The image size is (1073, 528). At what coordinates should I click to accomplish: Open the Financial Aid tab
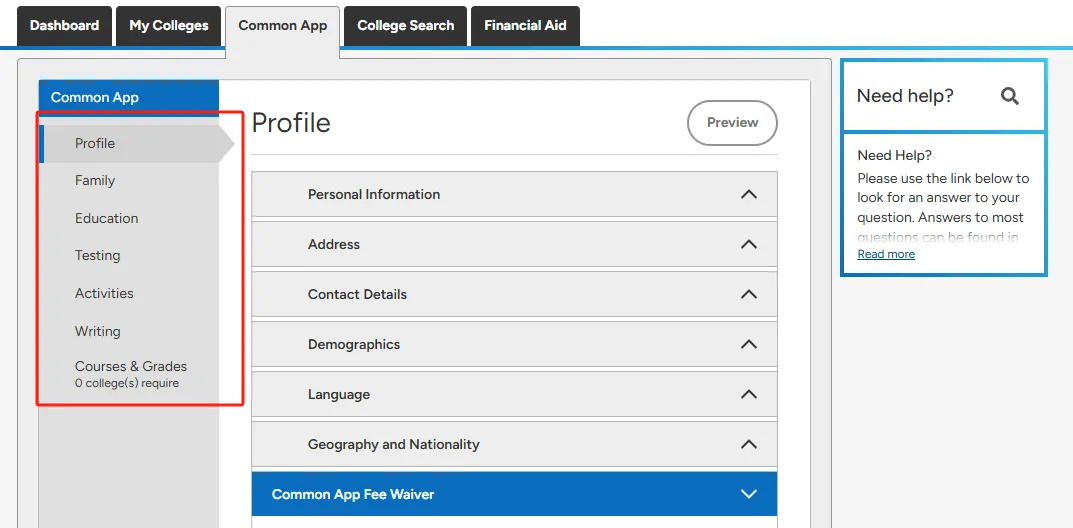tap(525, 26)
